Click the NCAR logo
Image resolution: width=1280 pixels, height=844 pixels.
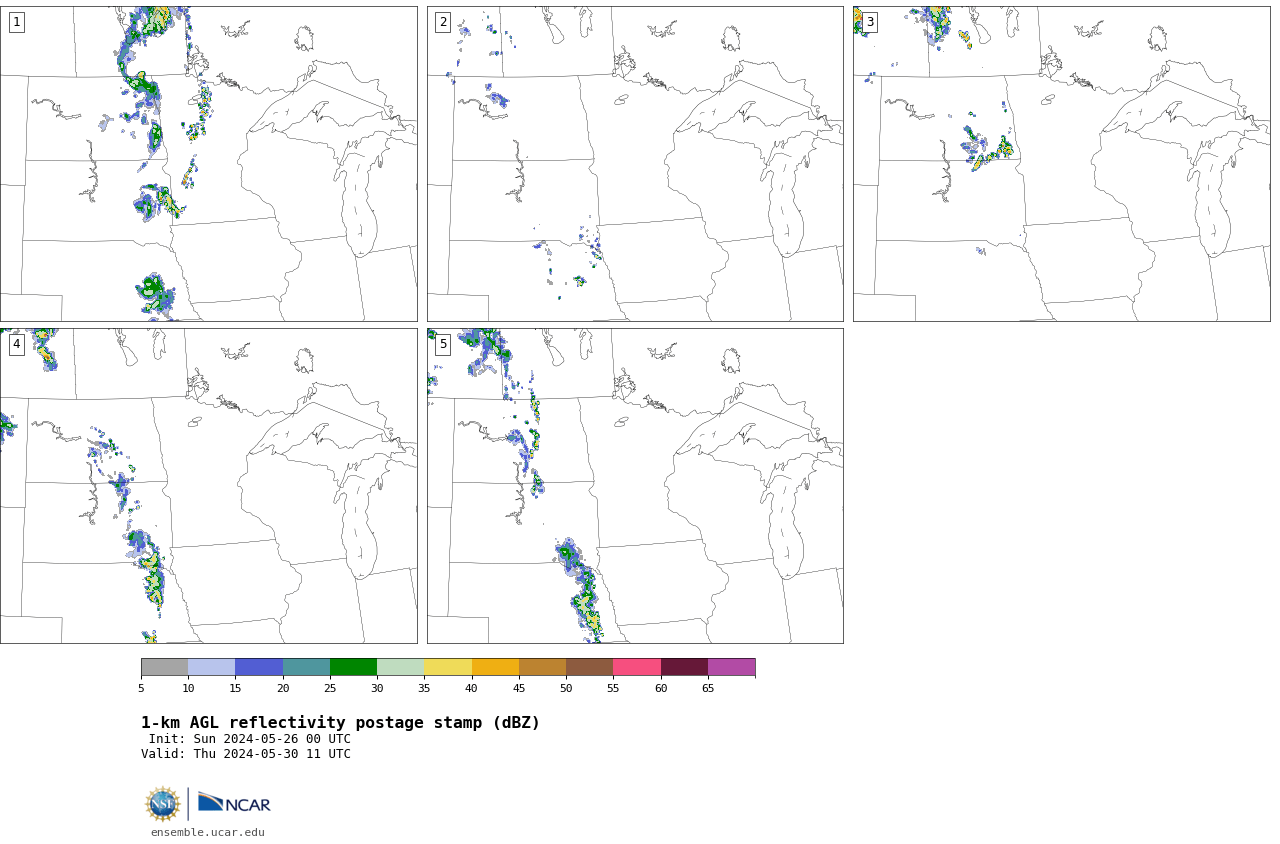[234, 803]
